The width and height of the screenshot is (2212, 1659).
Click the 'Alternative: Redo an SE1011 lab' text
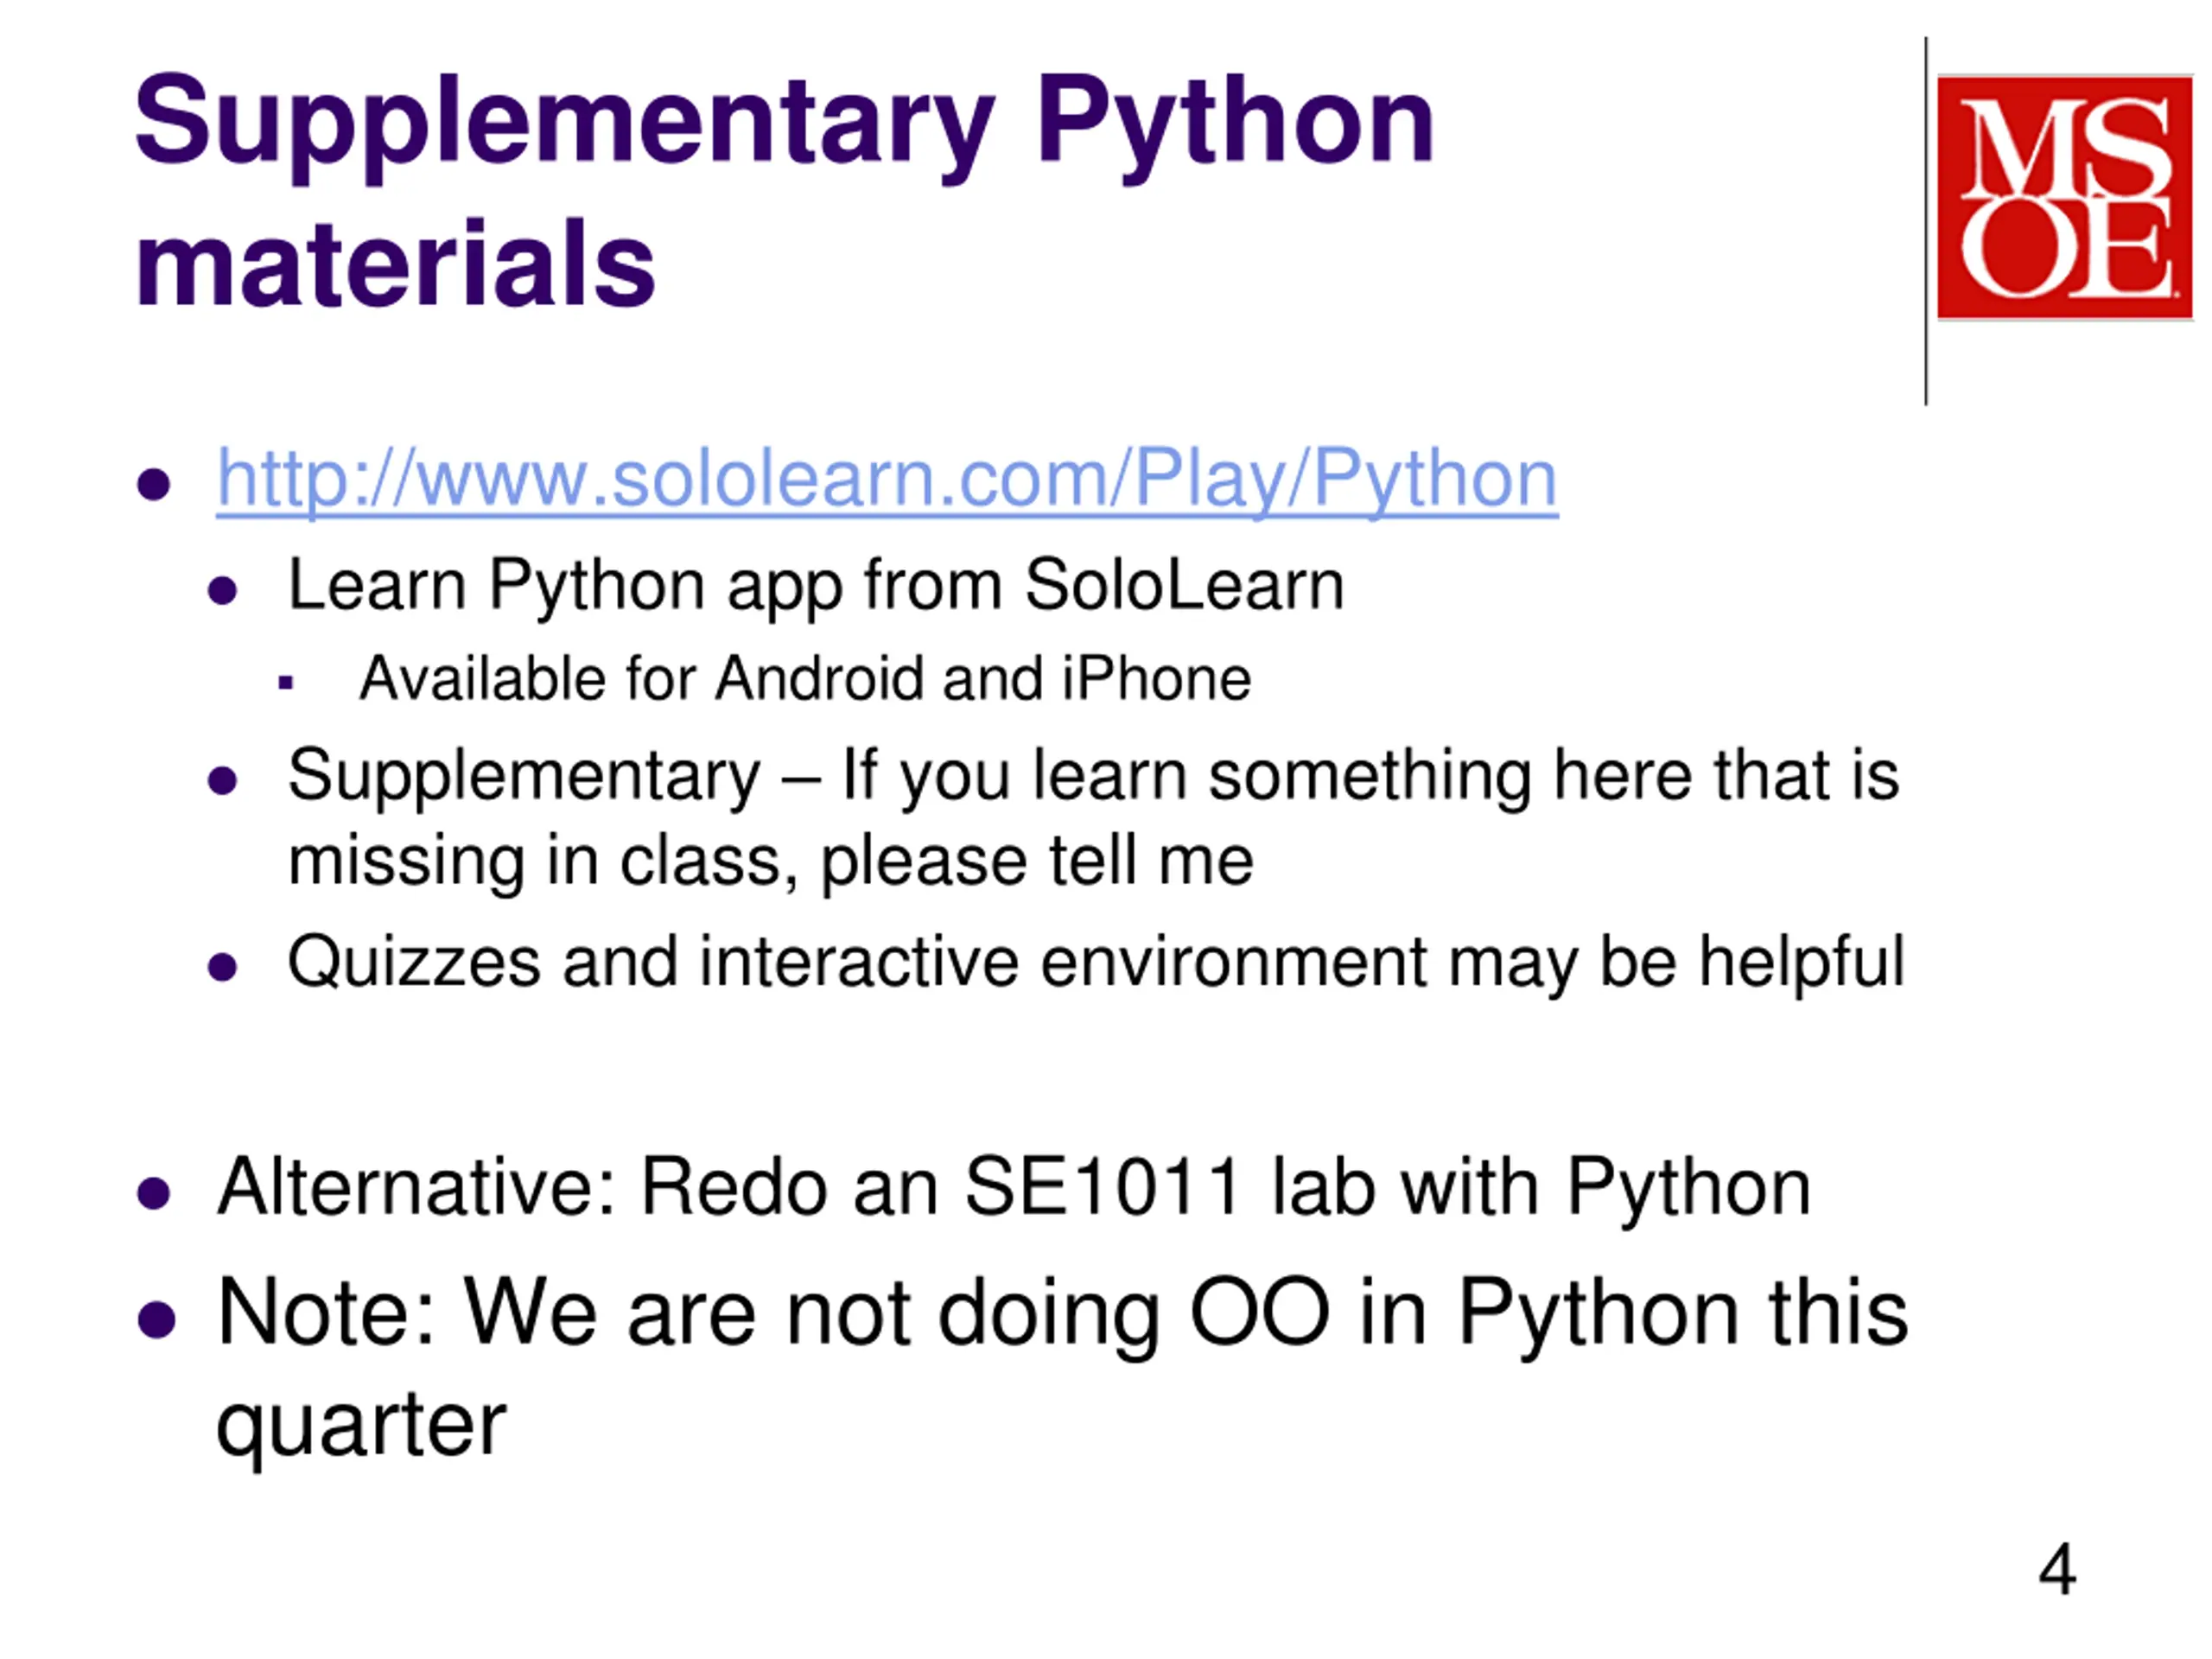(x=1013, y=1188)
